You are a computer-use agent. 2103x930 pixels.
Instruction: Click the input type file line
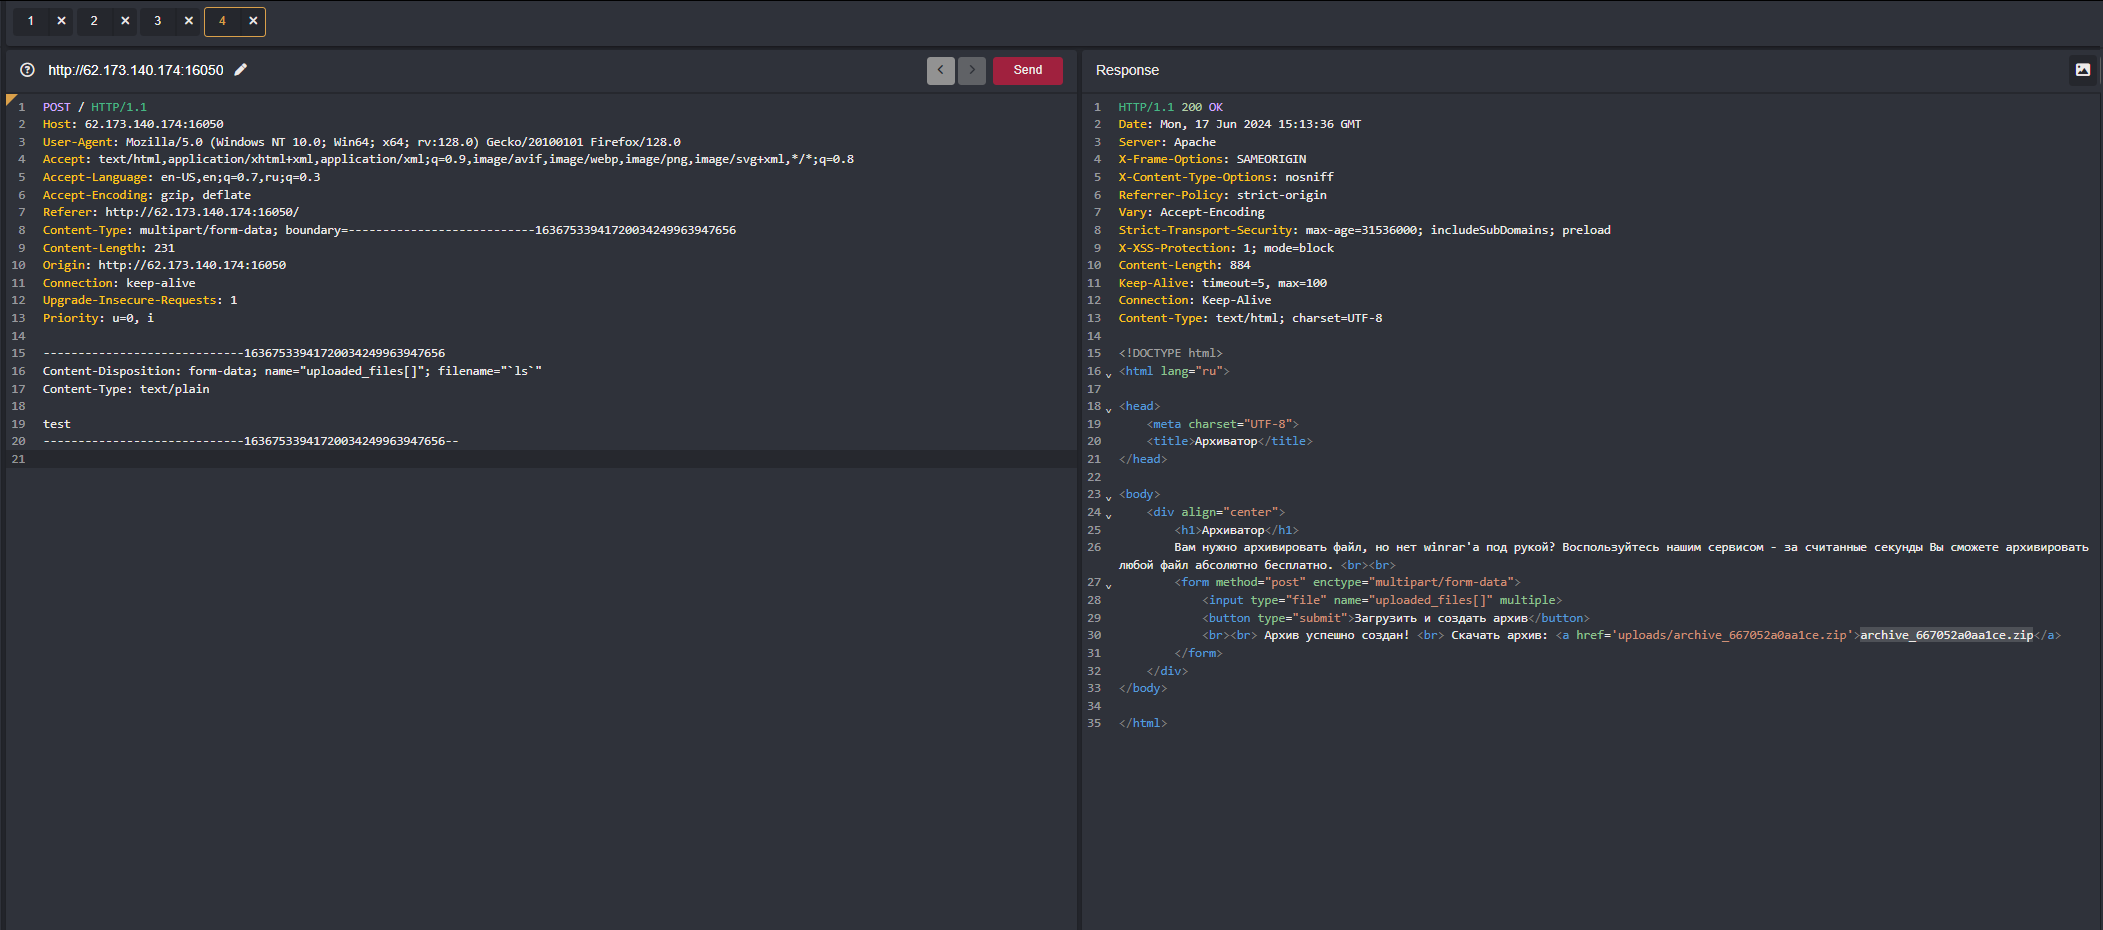pos(1381,600)
